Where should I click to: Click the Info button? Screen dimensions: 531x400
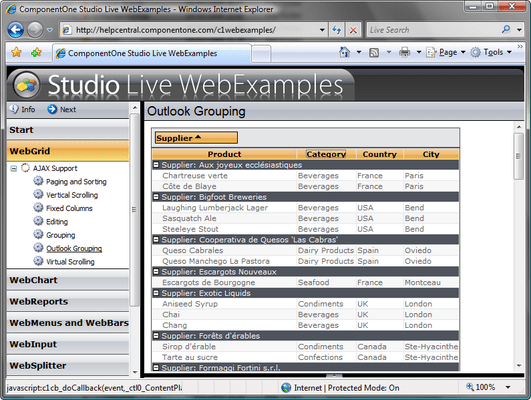click(x=22, y=109)
